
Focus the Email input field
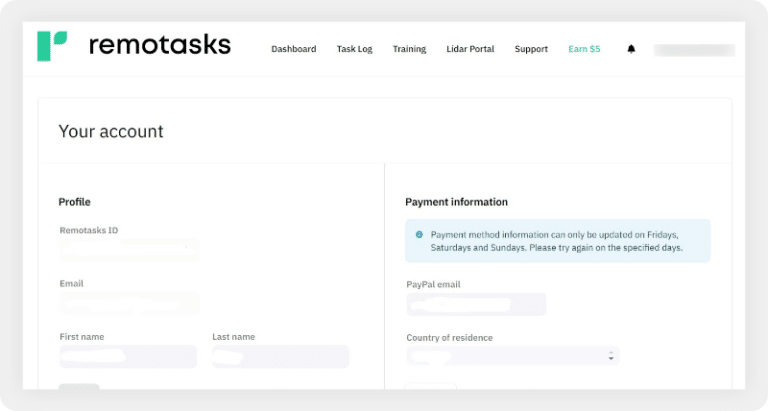[x=128, y=303]
